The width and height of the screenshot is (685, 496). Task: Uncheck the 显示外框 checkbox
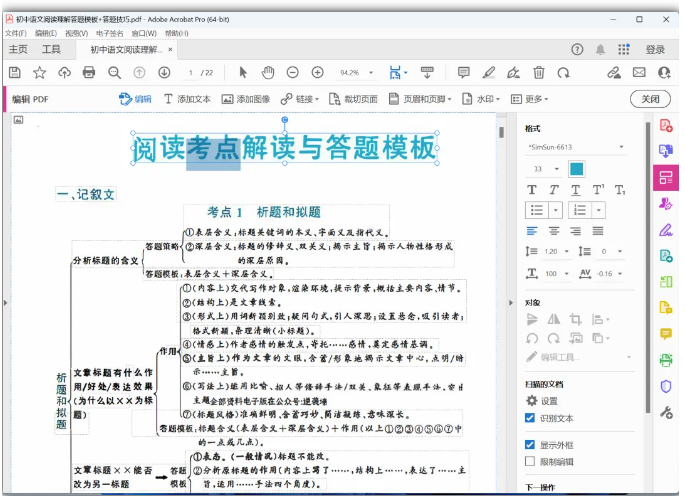point(530,445)
